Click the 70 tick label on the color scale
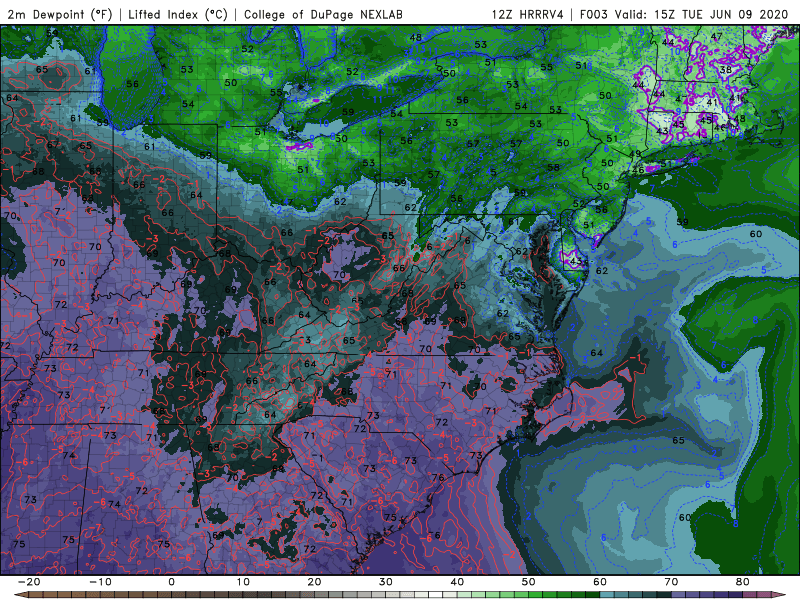 (671, 582)
